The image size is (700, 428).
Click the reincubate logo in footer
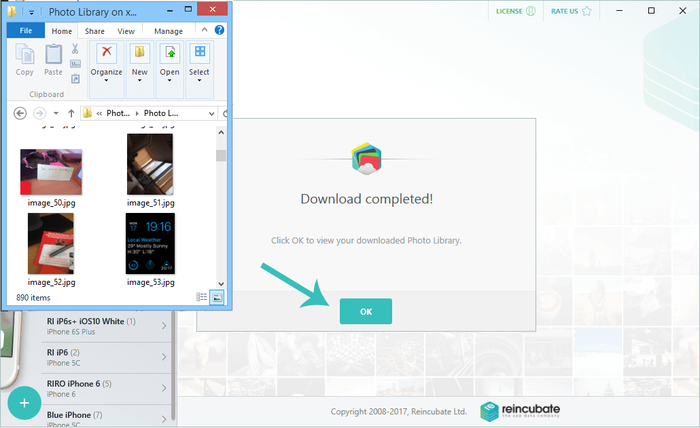[520, 411]
